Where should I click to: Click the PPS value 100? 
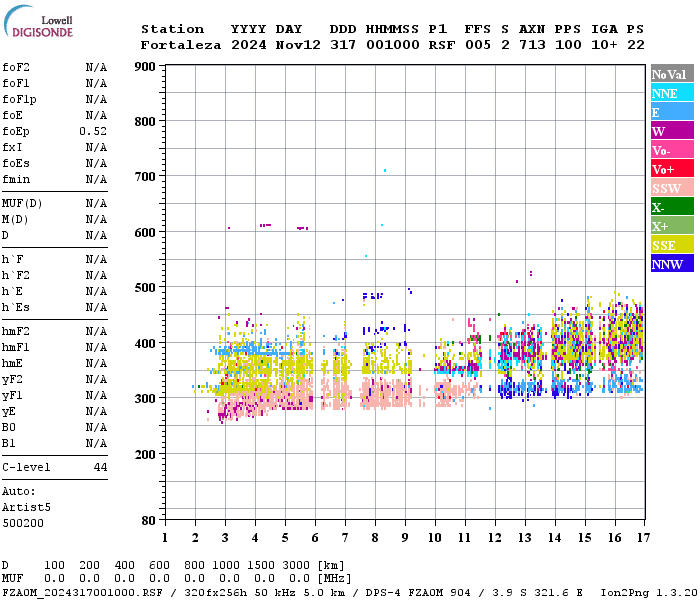tap(568, 45)
